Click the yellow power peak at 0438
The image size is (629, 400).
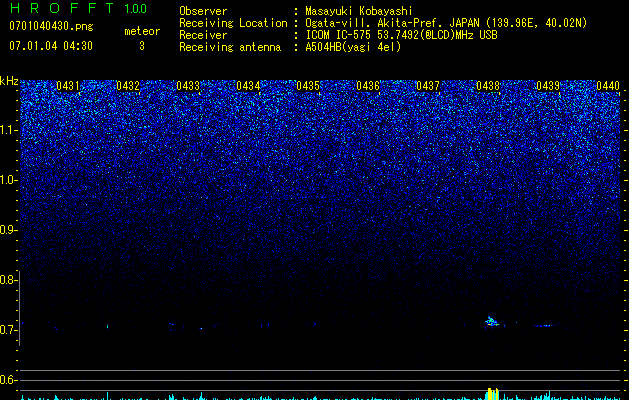tap(492, 394)
